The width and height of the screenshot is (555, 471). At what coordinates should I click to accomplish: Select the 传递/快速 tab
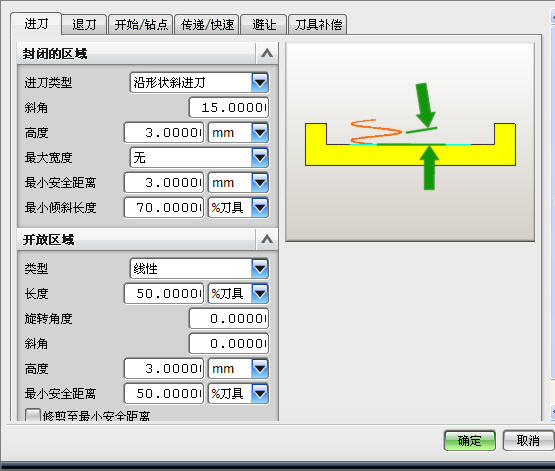point(207,24)
